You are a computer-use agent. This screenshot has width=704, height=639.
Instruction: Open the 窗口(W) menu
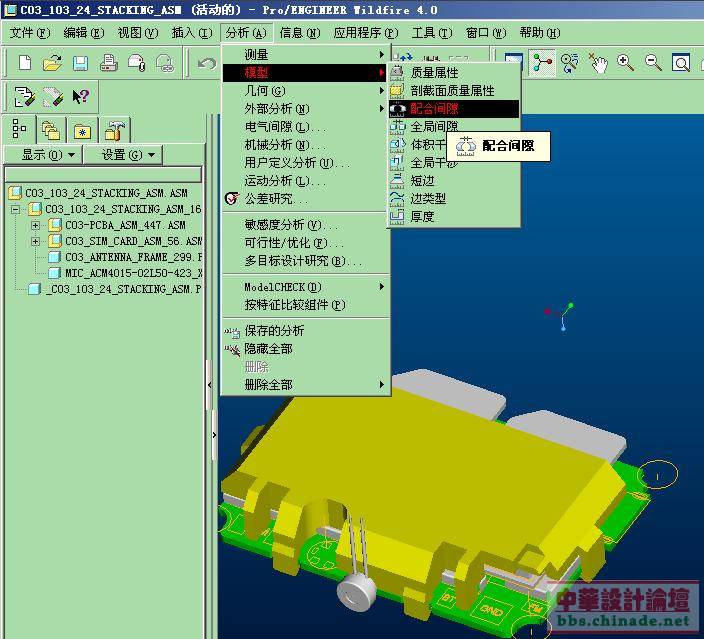point(486,33)
